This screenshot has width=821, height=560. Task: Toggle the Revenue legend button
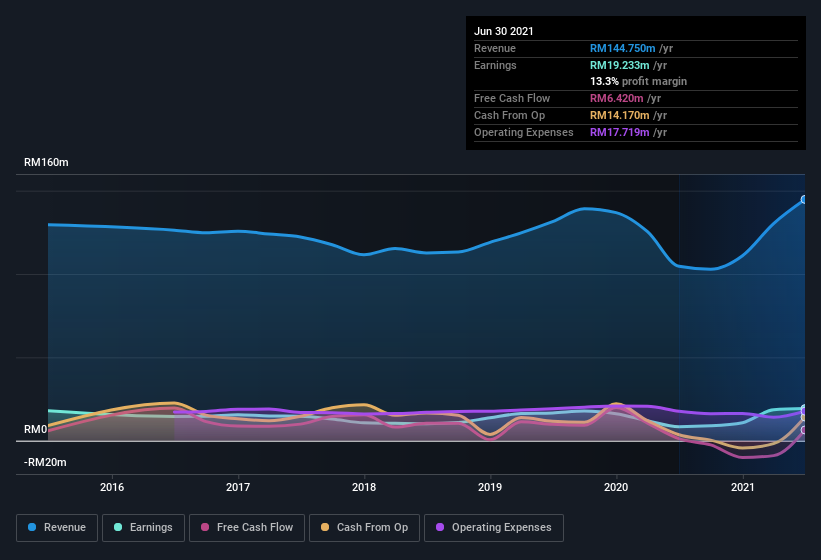coord(57,528)
